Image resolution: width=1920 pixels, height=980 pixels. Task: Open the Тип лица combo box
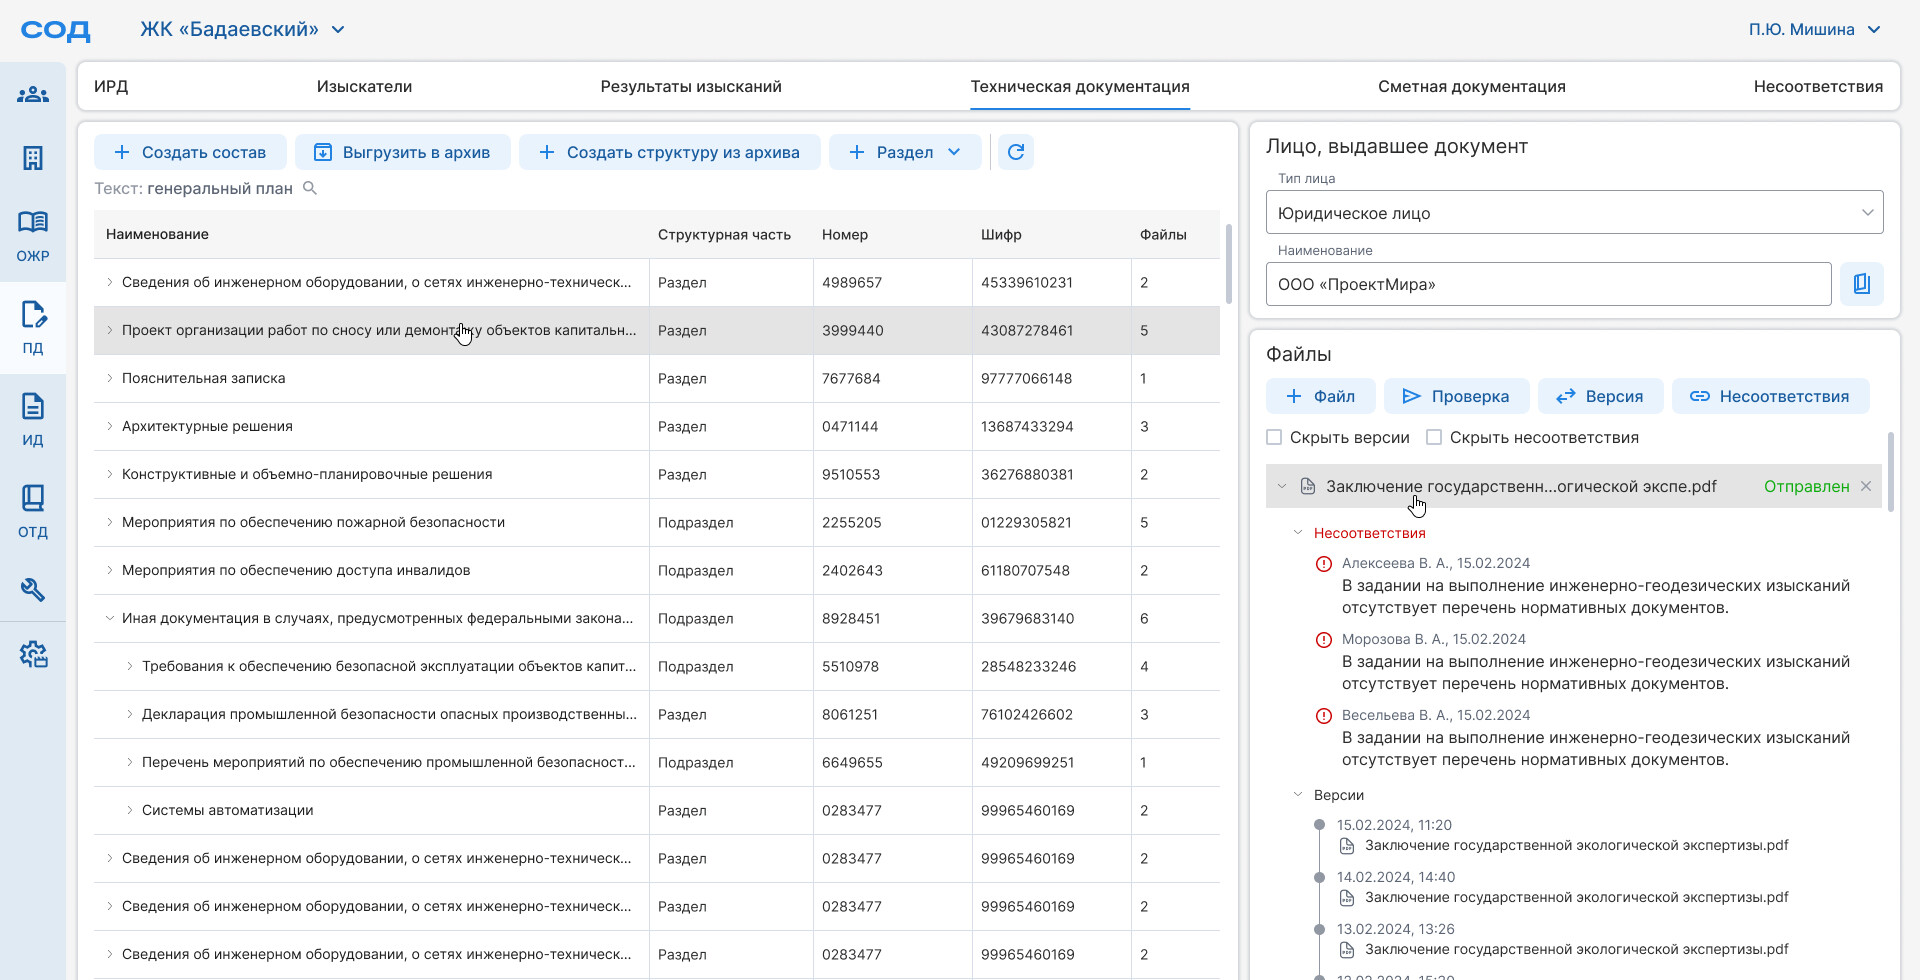click(1574, 212)
